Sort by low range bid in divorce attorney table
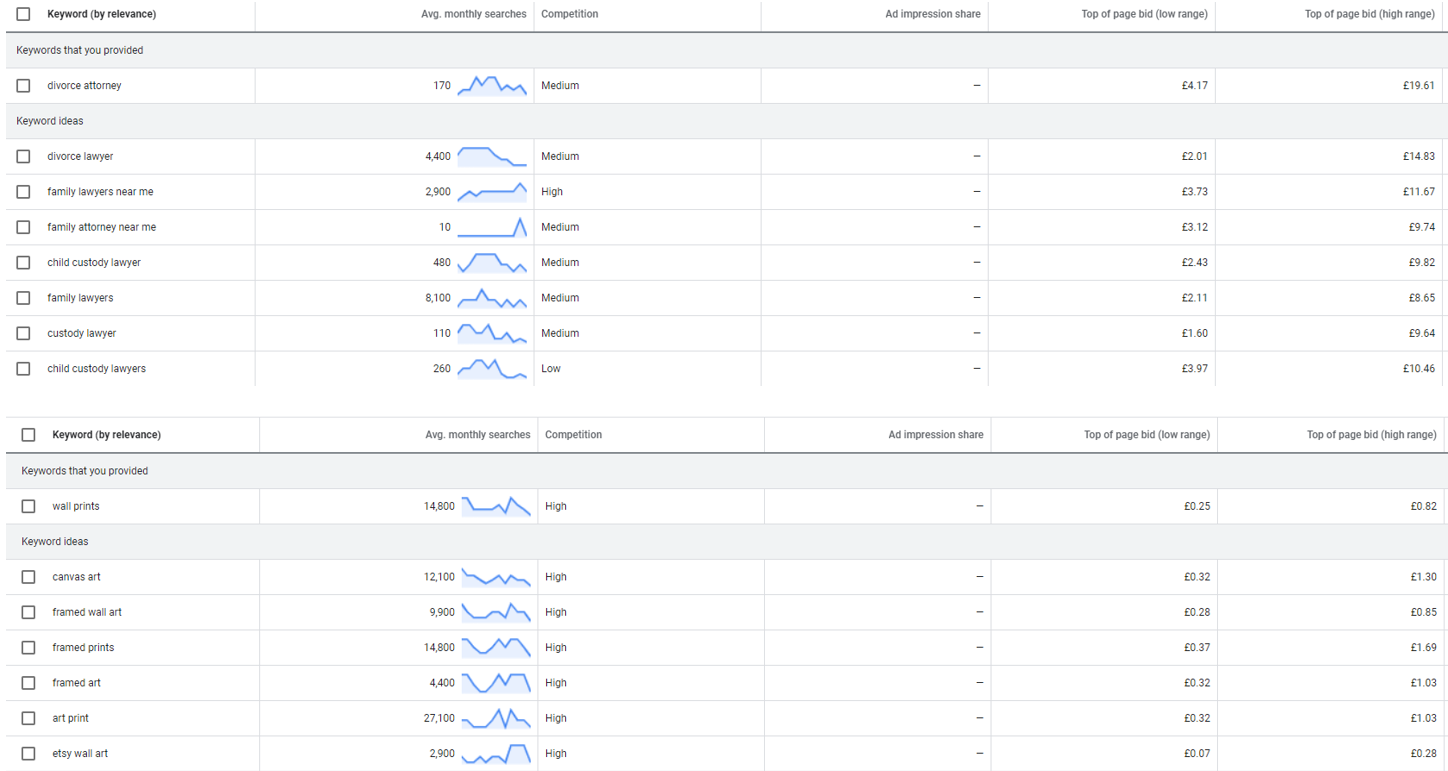Screen dimensions: 1448x771 coord(1144,15)
